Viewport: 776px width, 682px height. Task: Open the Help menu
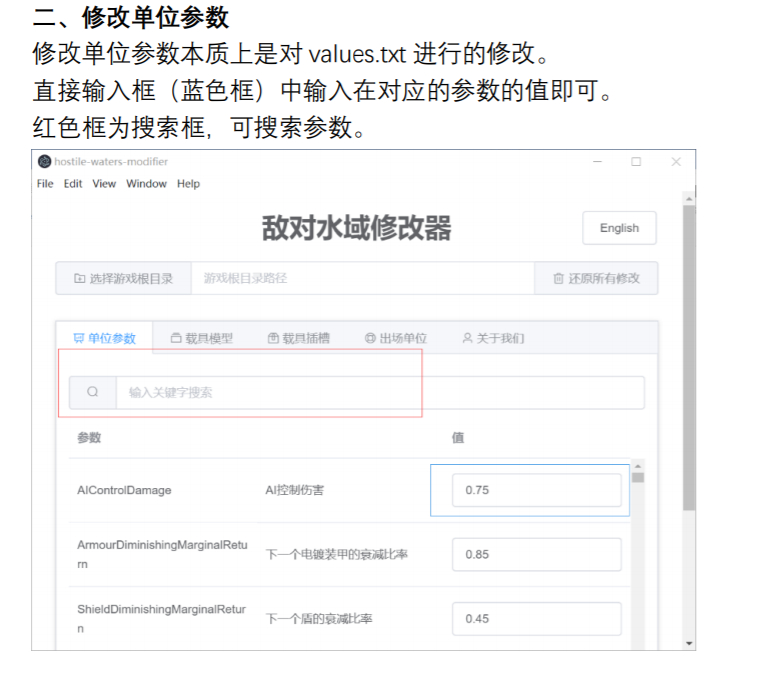click(189, 184)
